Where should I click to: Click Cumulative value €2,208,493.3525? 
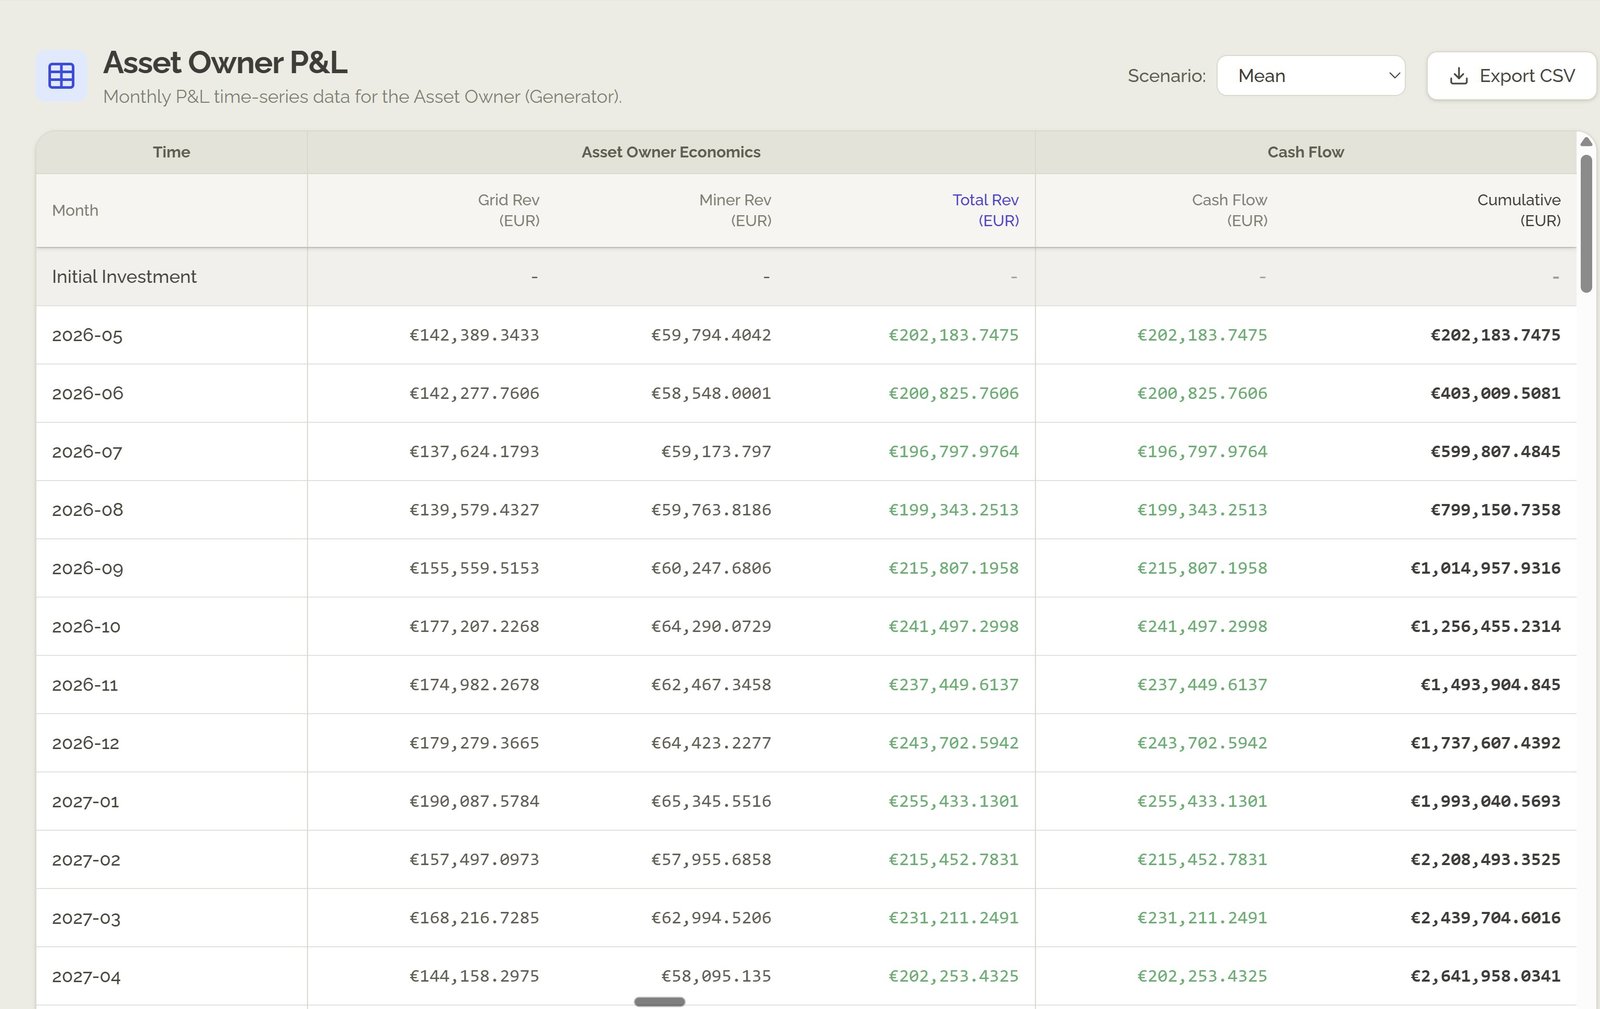[x=1485, y=860]
